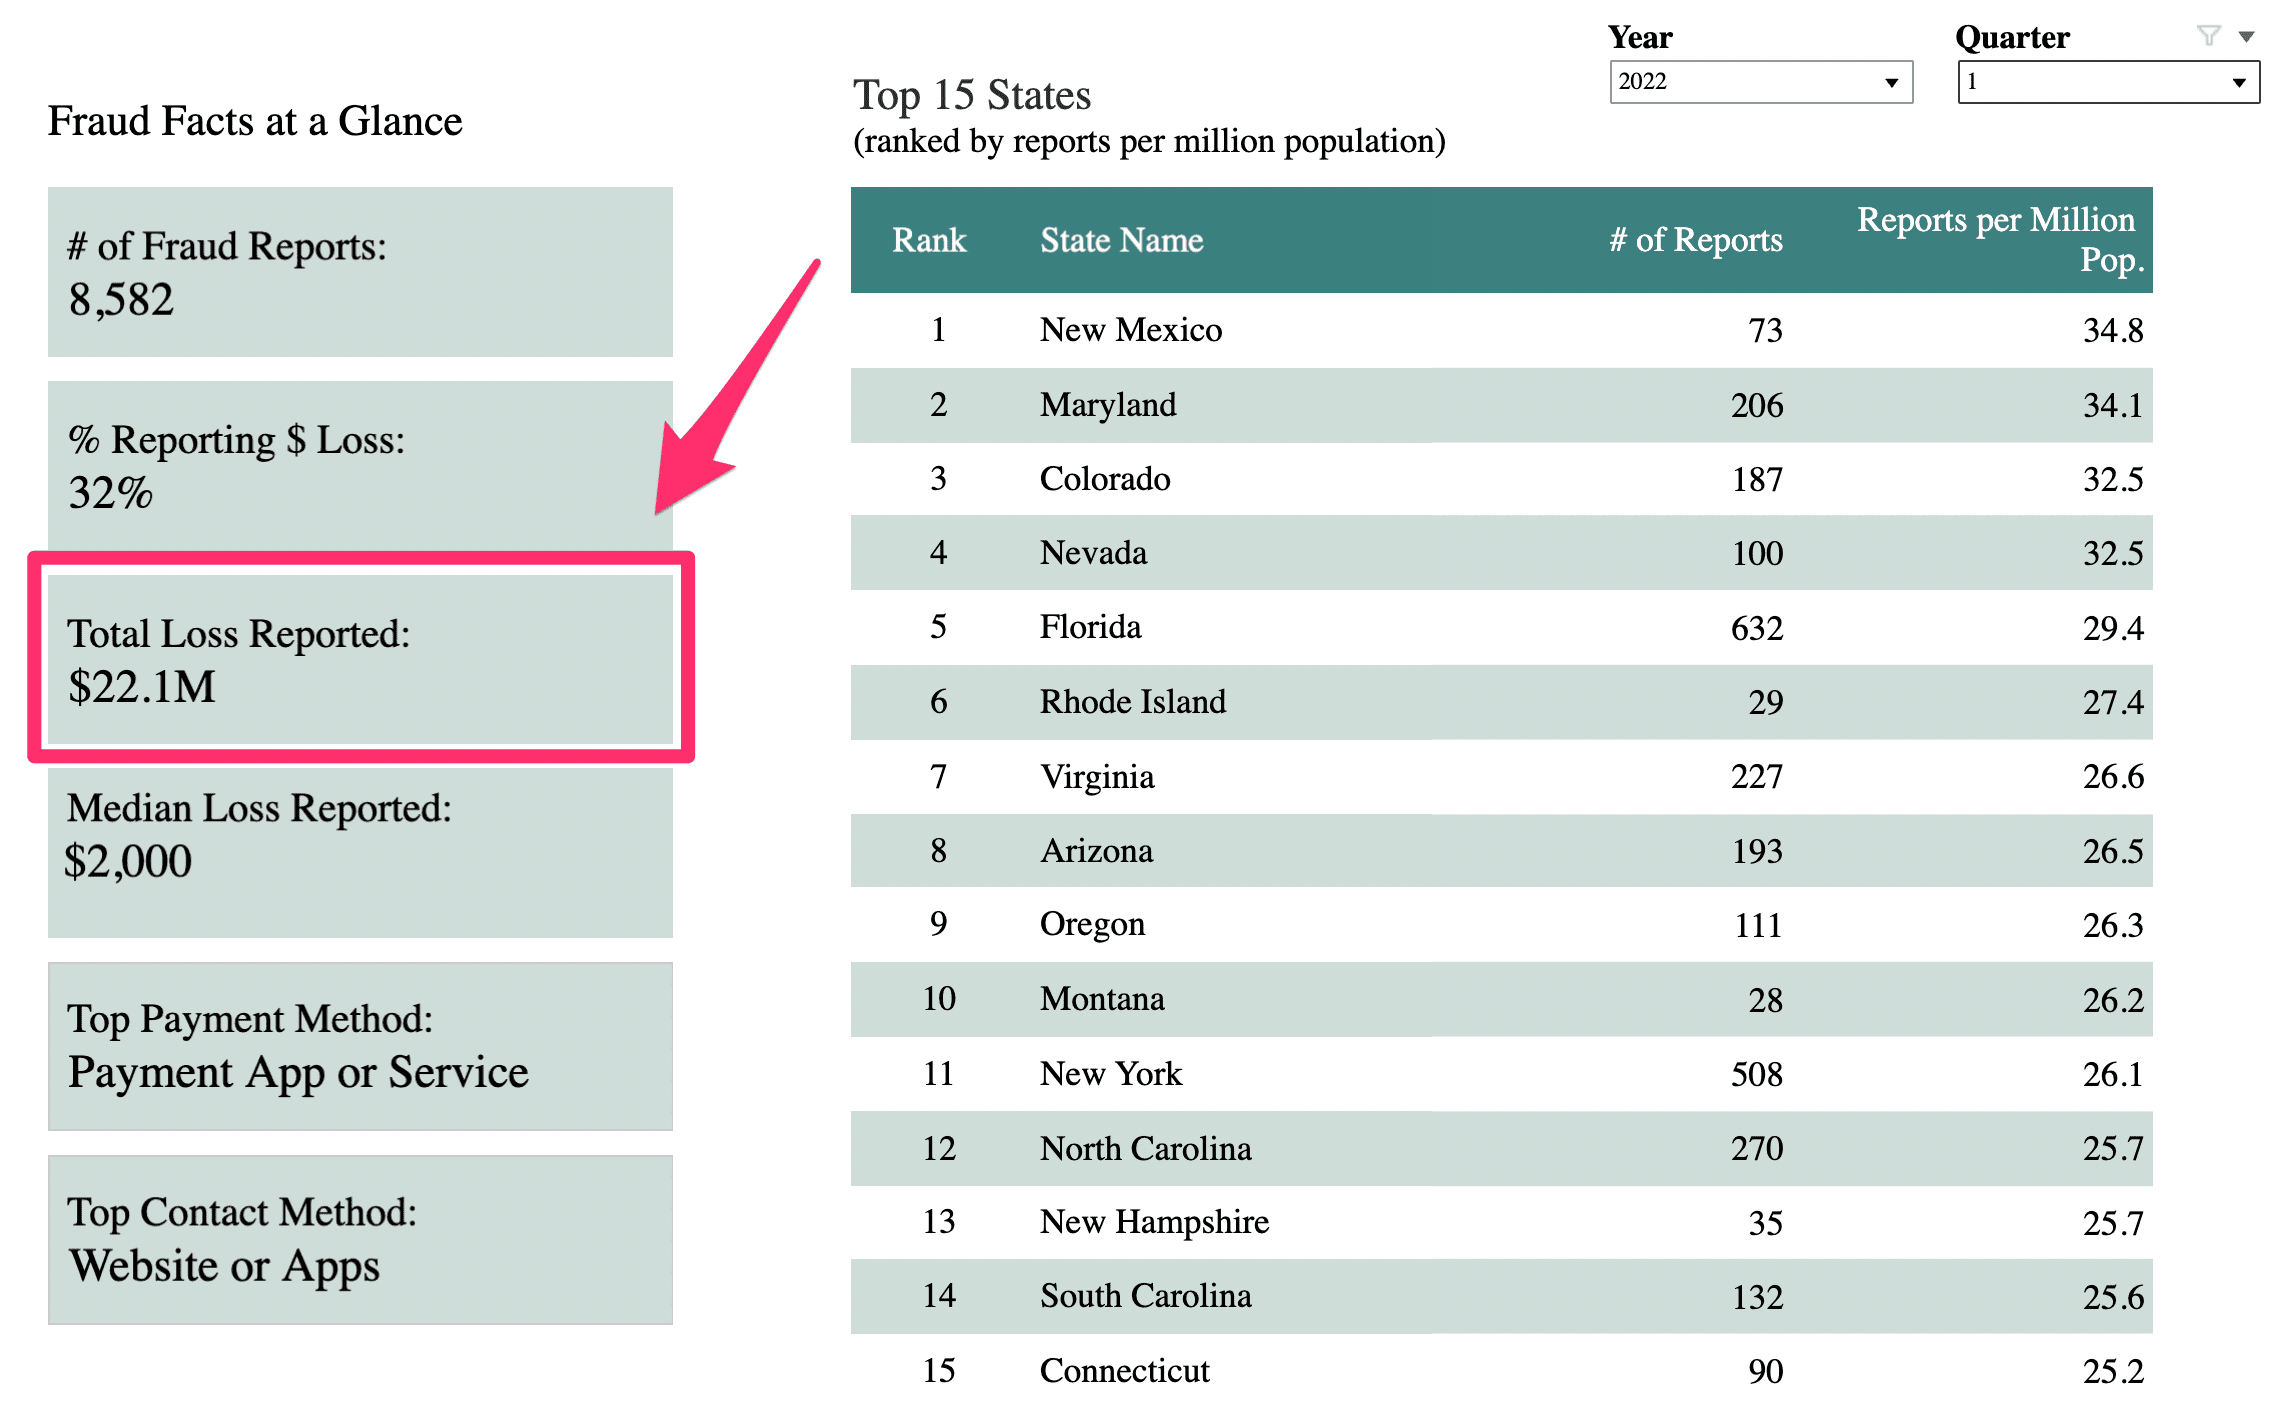2278x1428 pixels.
Task: Click Florida's report count 632
Action: click(x=1757, y=629)
